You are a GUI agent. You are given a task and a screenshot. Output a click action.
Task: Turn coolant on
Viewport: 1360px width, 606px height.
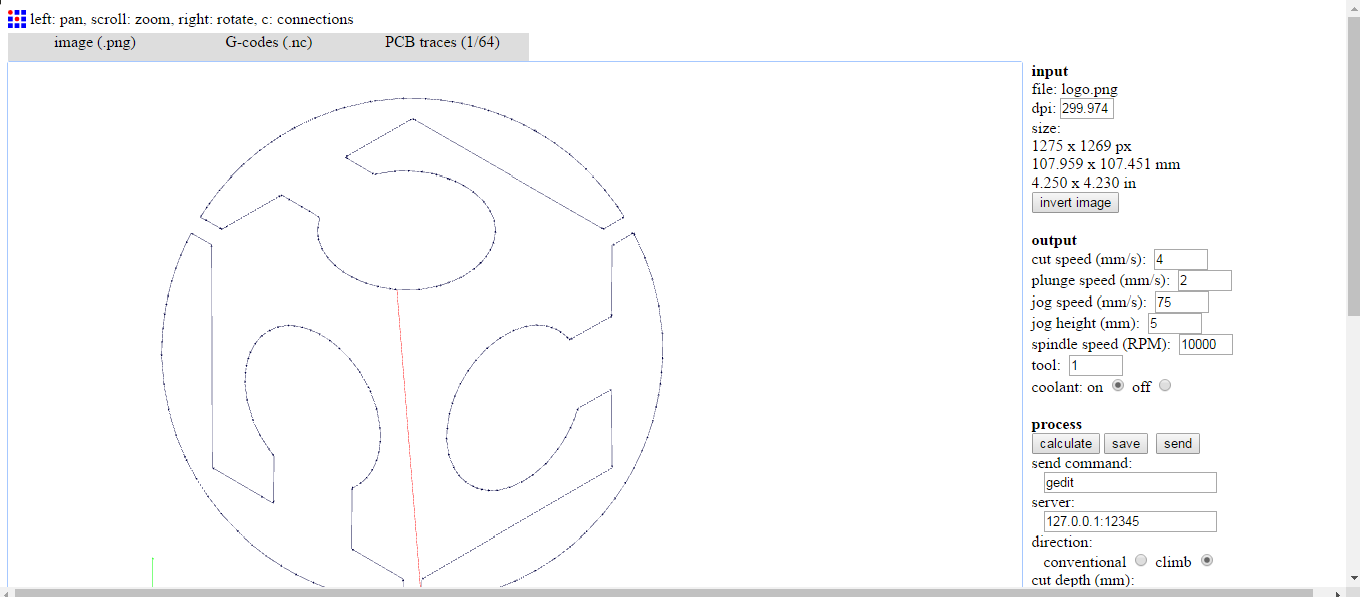1118,385
